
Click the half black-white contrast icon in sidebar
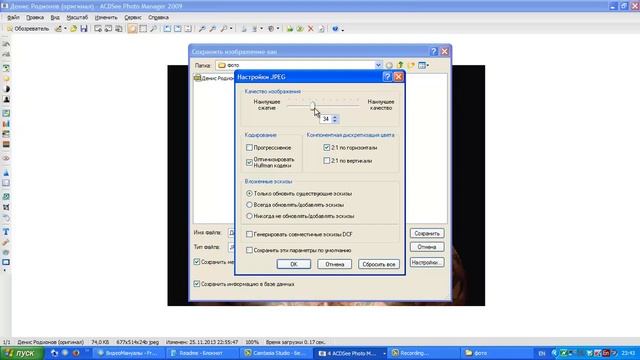[6, 89]
